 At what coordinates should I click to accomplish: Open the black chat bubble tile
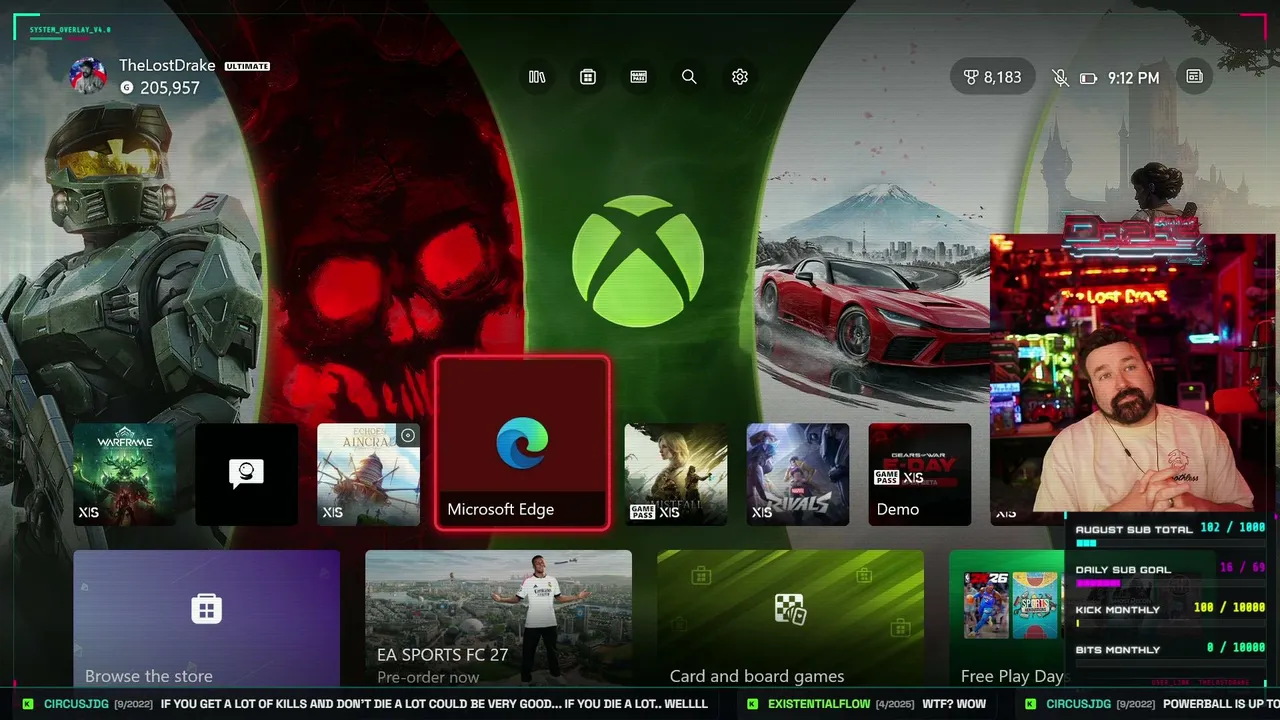(246, 474)
